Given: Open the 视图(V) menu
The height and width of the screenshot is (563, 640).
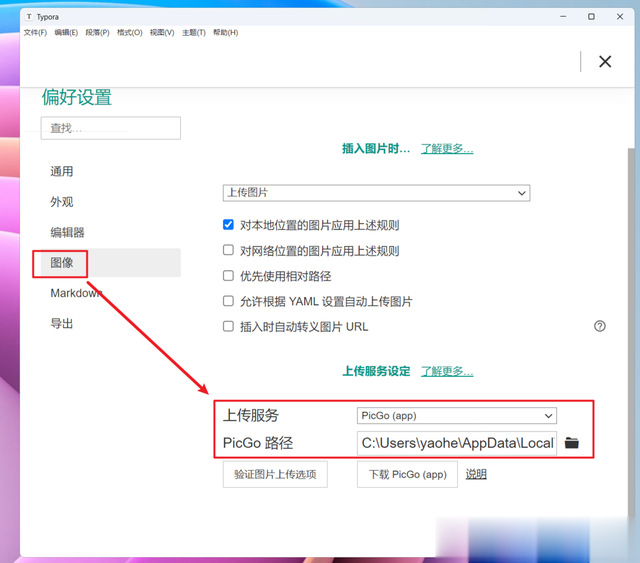Looking at the screenshot, I should [x=162, y=33].
